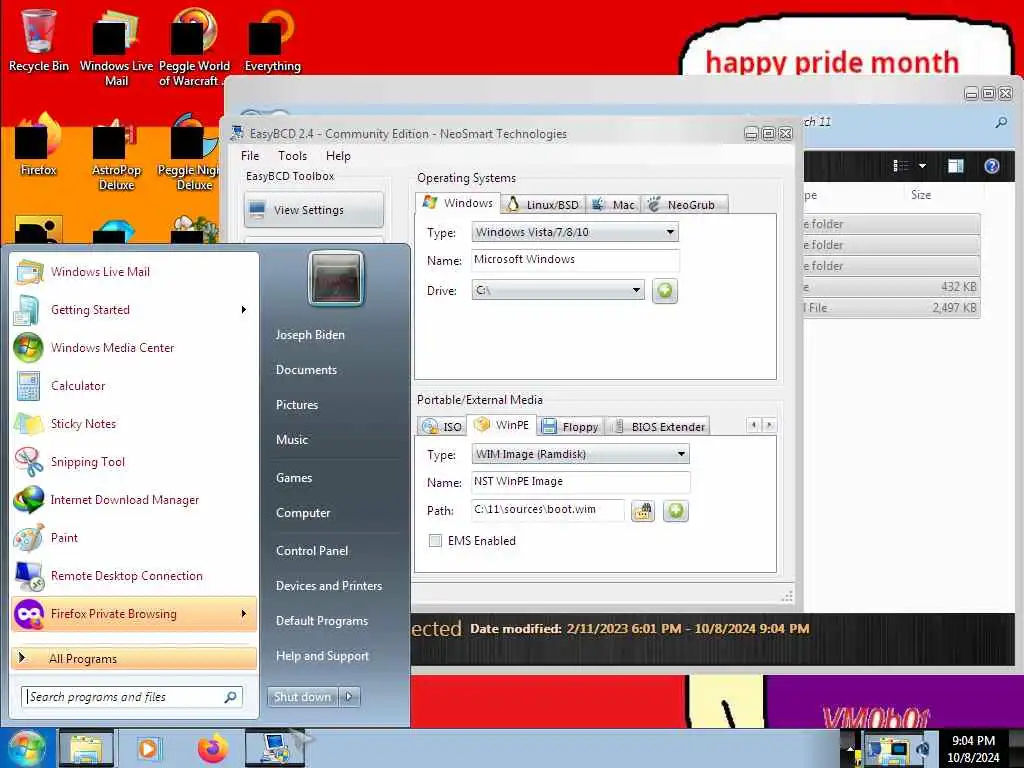Expand Getting Started submenu arrow
1024x768 pixels.
click(244, 310)
